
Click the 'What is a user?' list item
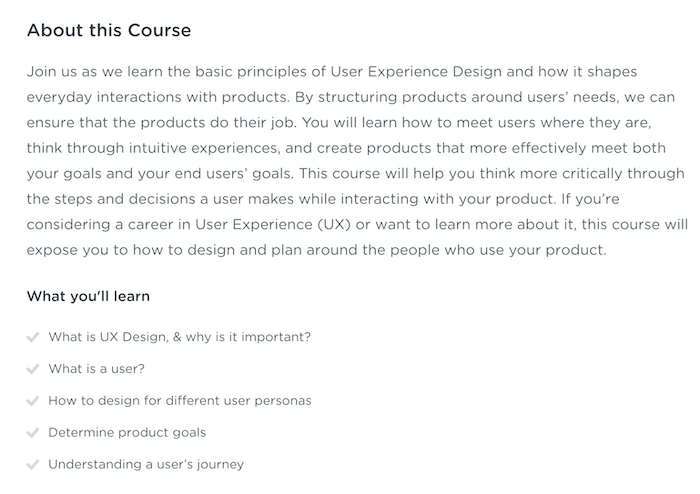(96, 369)
